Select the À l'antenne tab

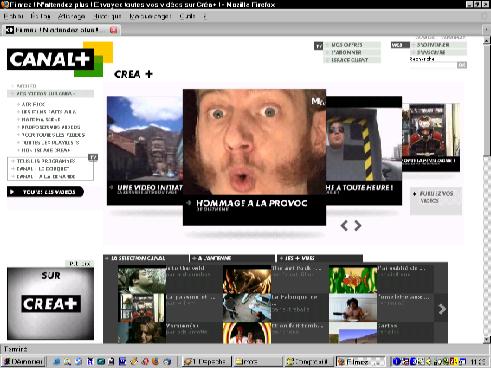(232, 258)
